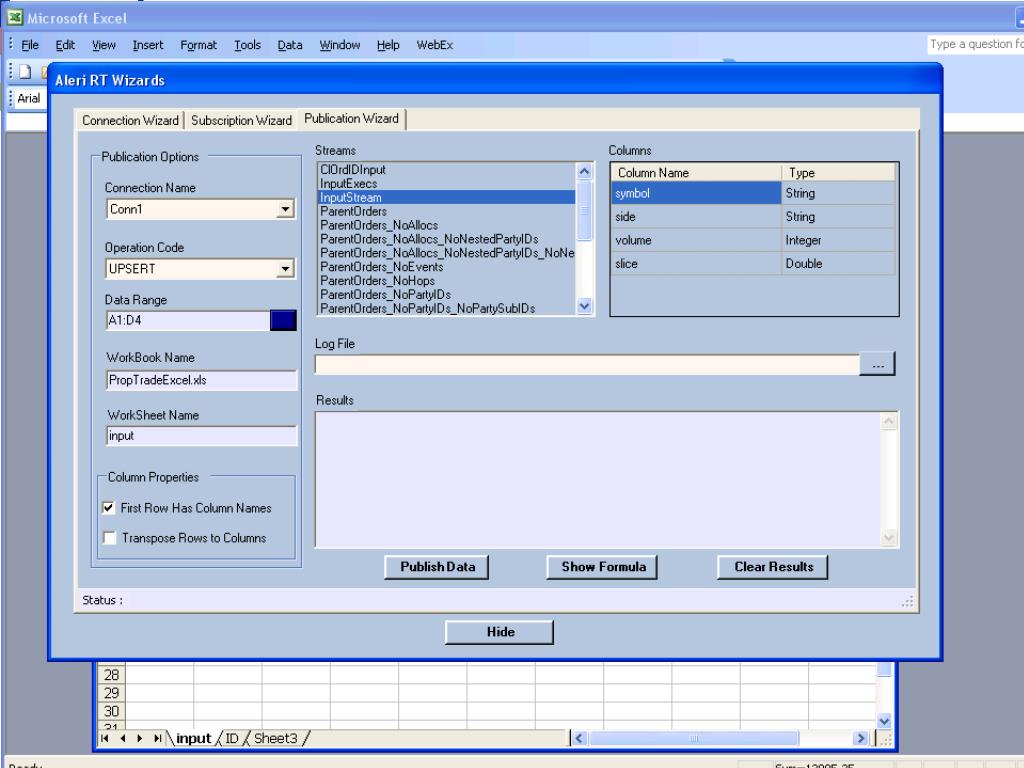Click Excel horizontal scrollbar left arrow
This screenshot has width=1024, height=768.
[x=579, y=738]
